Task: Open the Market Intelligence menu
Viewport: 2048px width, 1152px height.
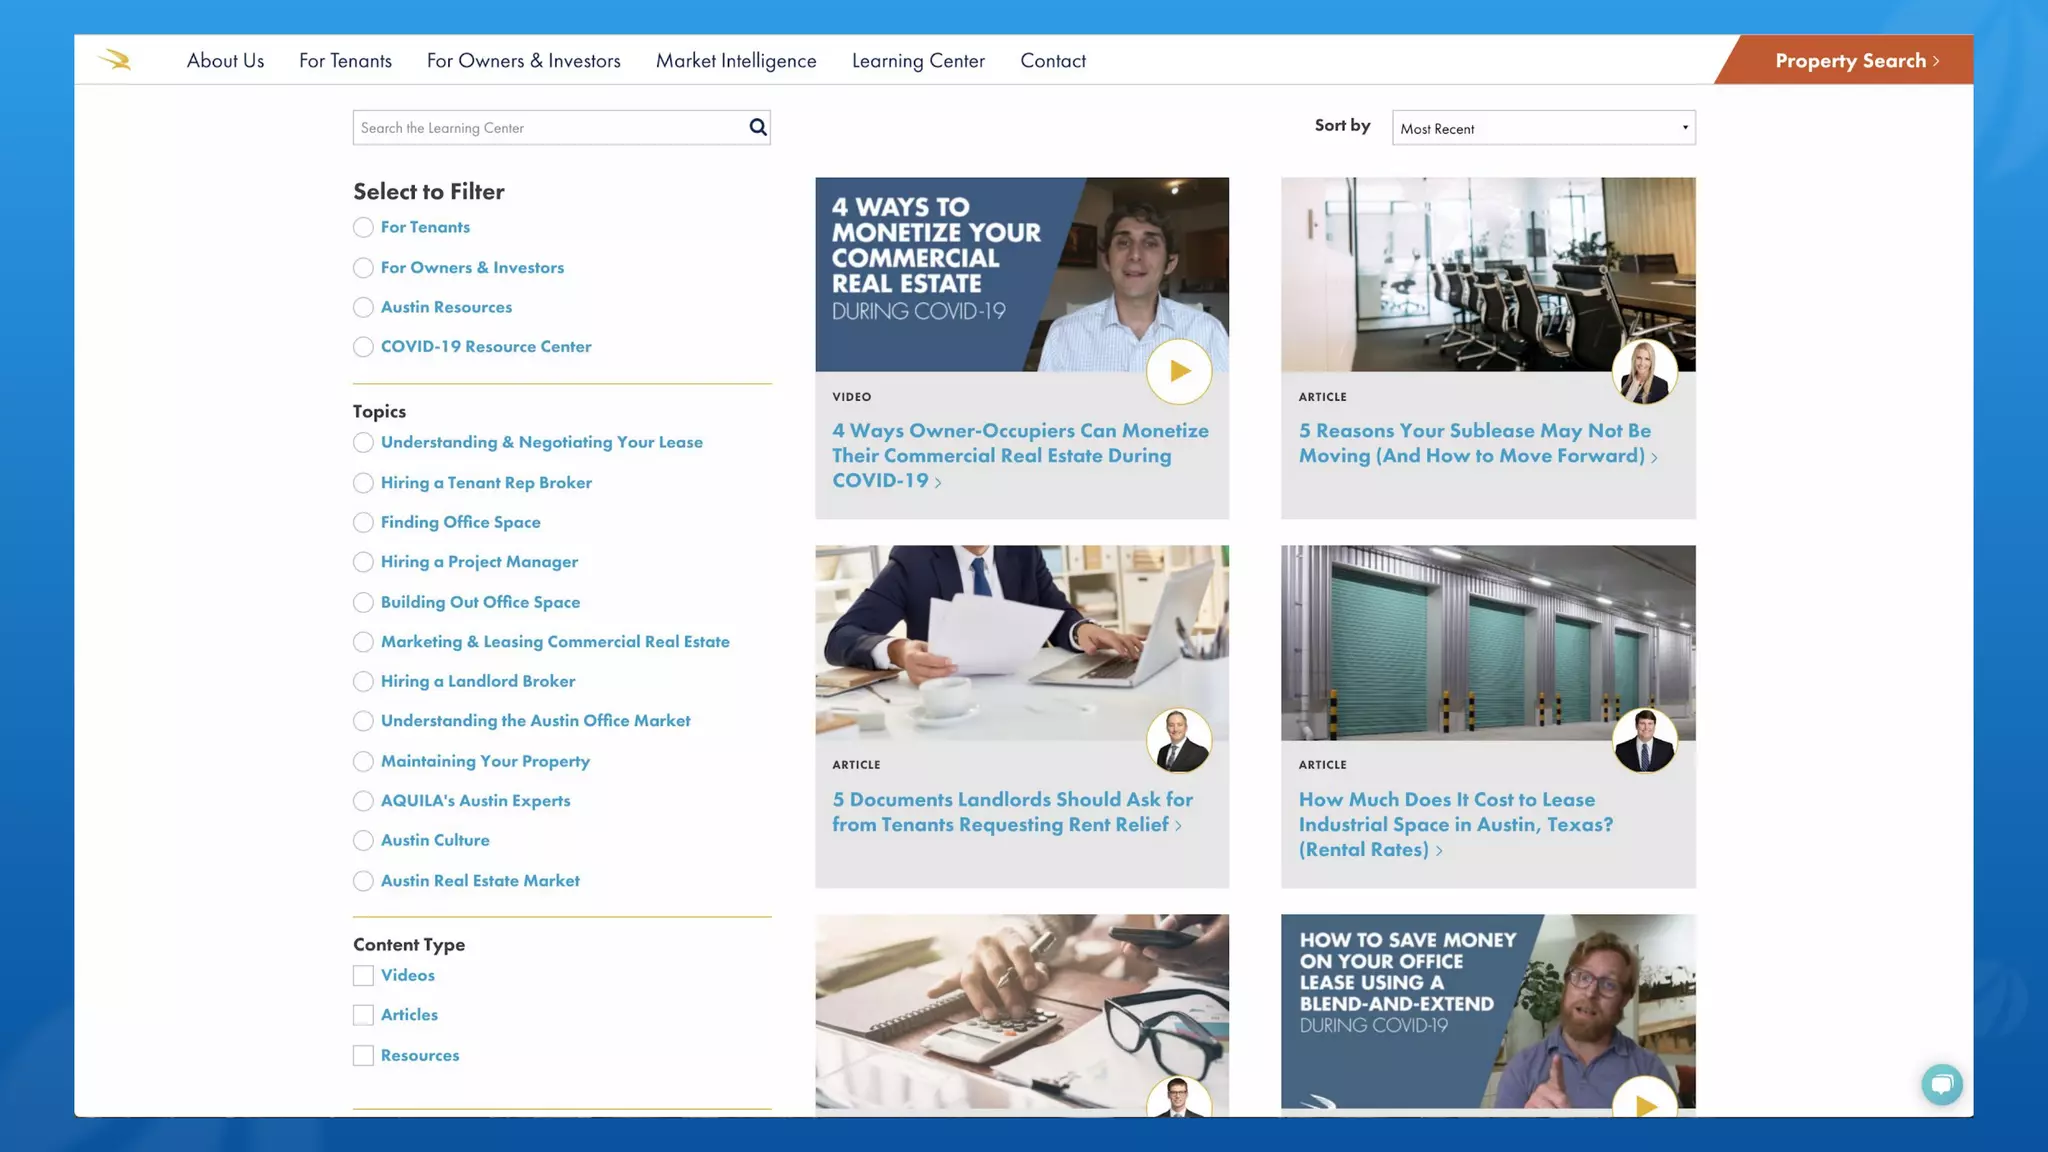Action: coord(736,60)
